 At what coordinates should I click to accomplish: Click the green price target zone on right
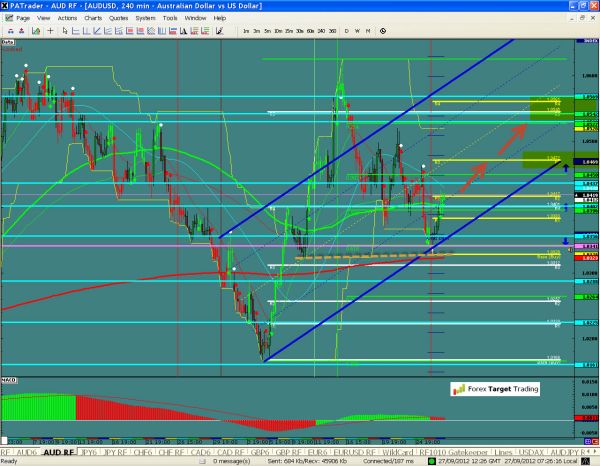tap(546, 160)
